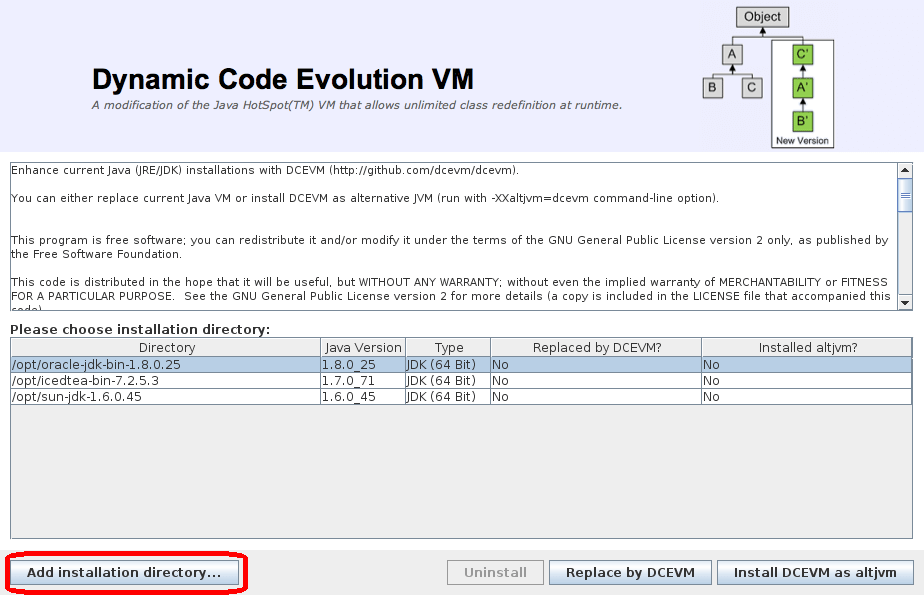Click the Installed altjvm? column header
This screenshot has width=924, height=595.
point(807,348)
